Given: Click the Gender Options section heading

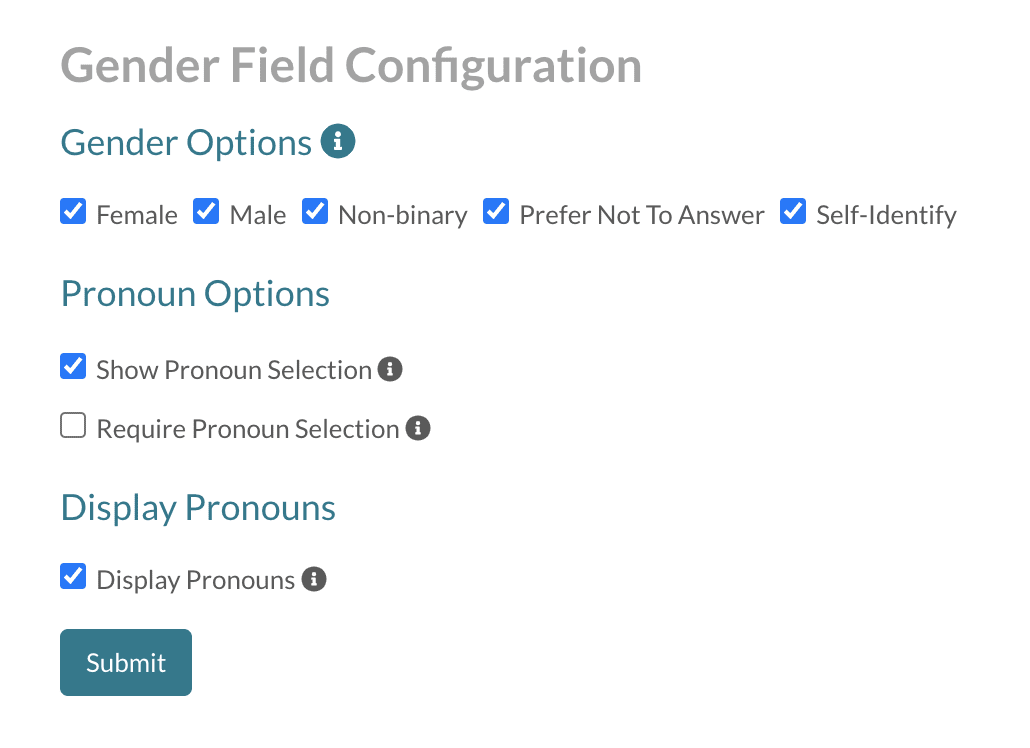Looking at the screenshot, I should pos(185,142).
